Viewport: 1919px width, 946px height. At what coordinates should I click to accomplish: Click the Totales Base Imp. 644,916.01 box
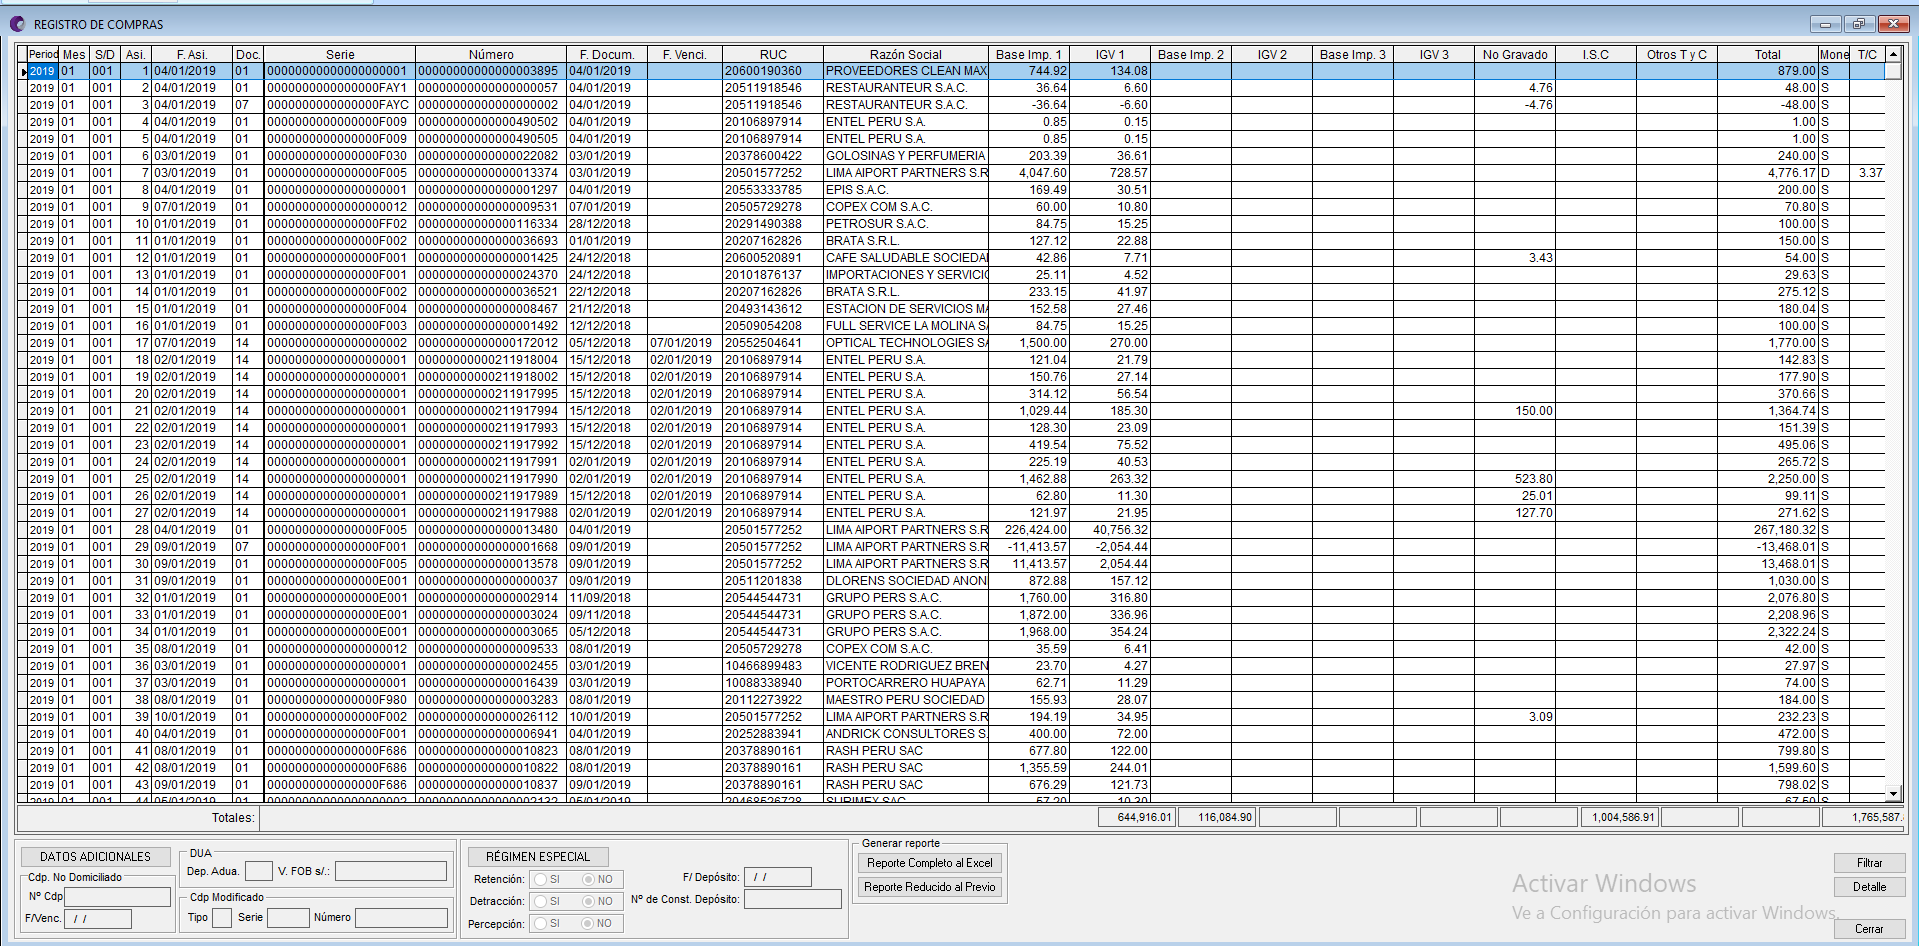pyautogui.click(x=1137, y=817)
